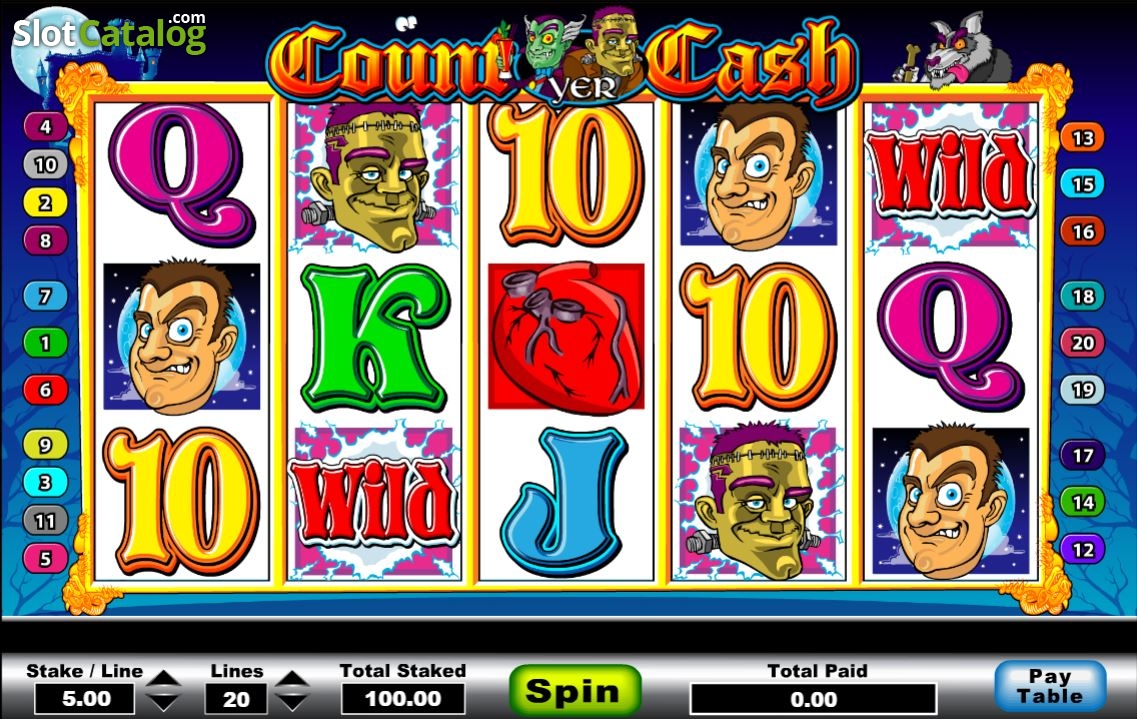Screen dimensions: 1137x719
Task: Select payline 13 marker
Action: [x=1083, y=138]
